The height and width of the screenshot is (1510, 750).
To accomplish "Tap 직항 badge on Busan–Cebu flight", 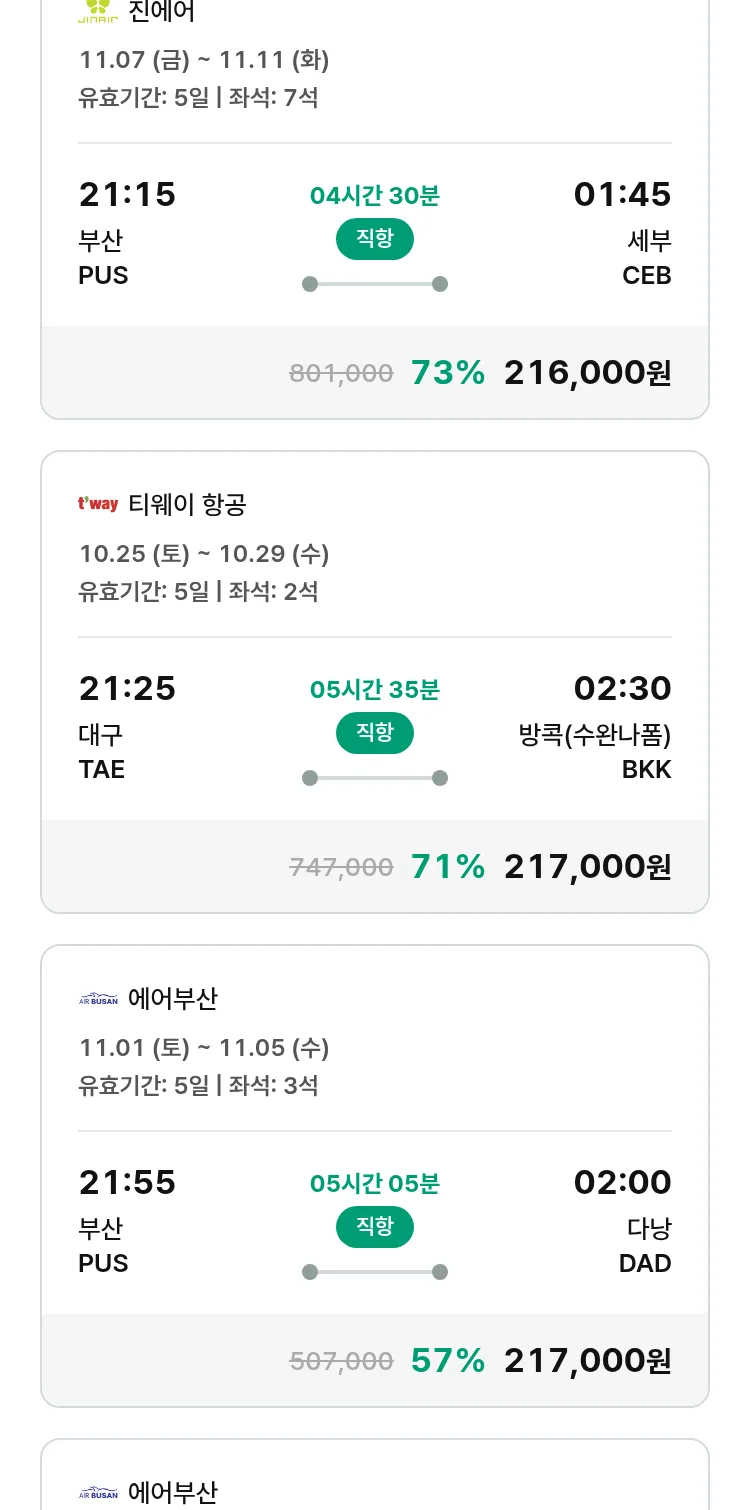I will pyautogui.click(x=375, y=239).
